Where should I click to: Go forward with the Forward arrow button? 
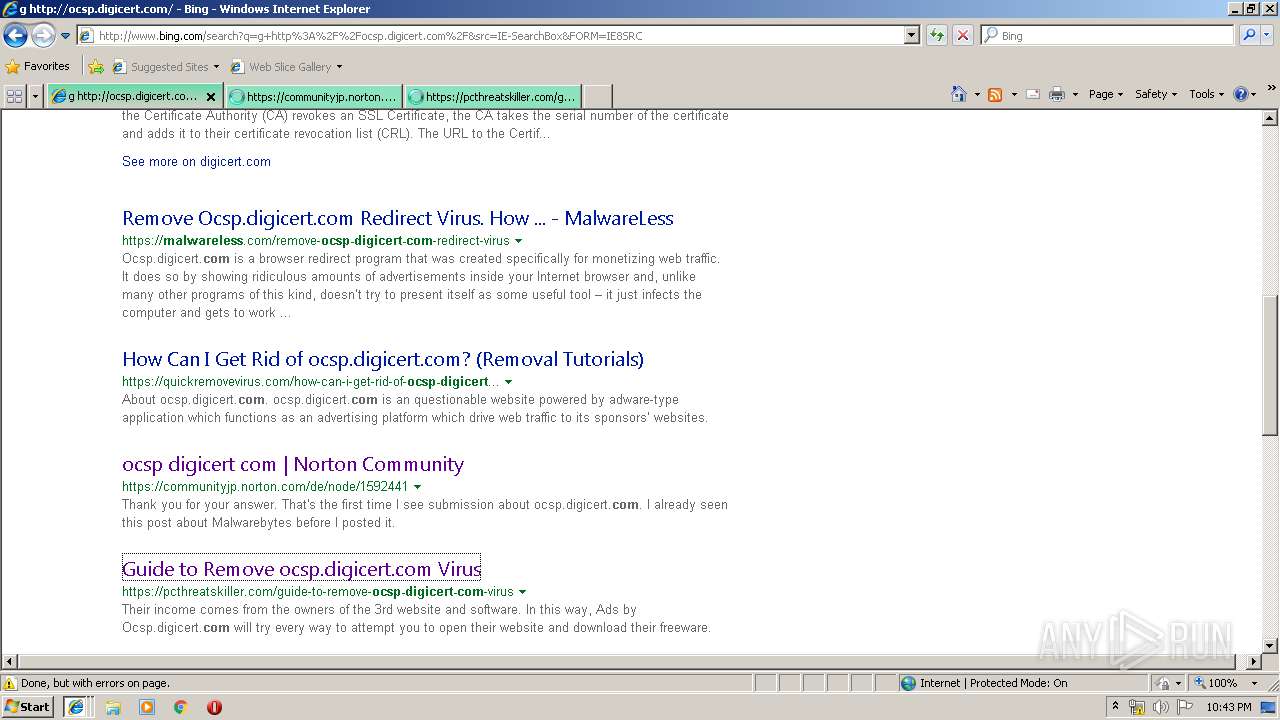pyautogui.click(x=43, y=35)
